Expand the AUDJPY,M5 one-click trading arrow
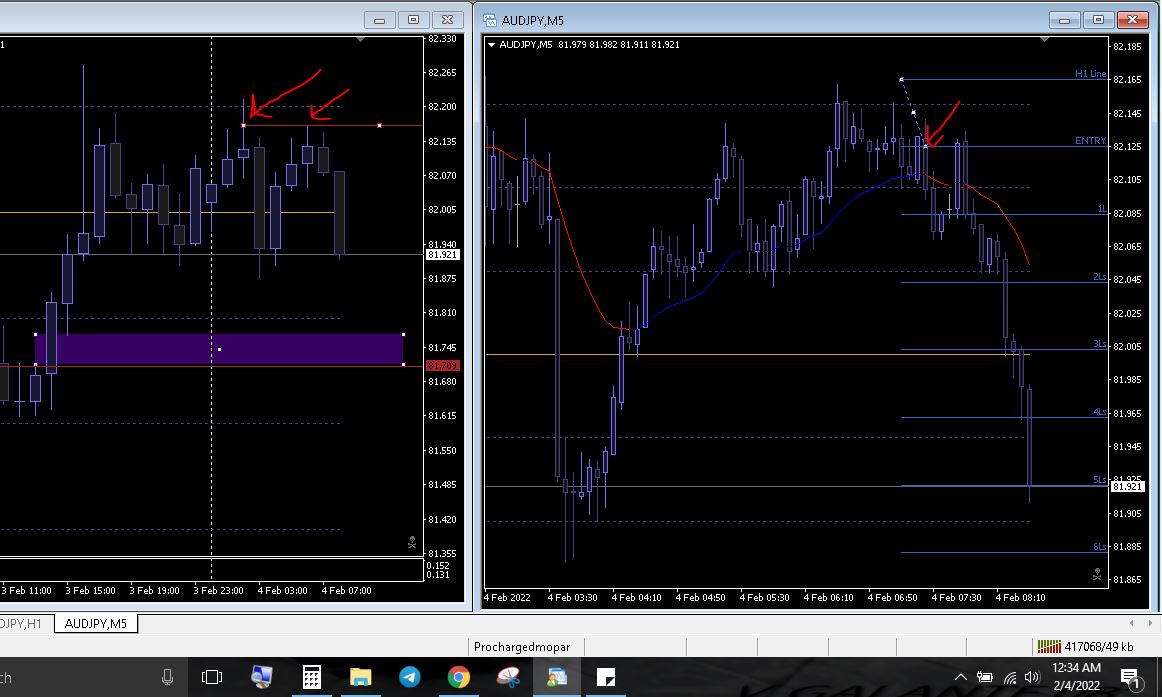1162x697 pixels. (492, 44)
